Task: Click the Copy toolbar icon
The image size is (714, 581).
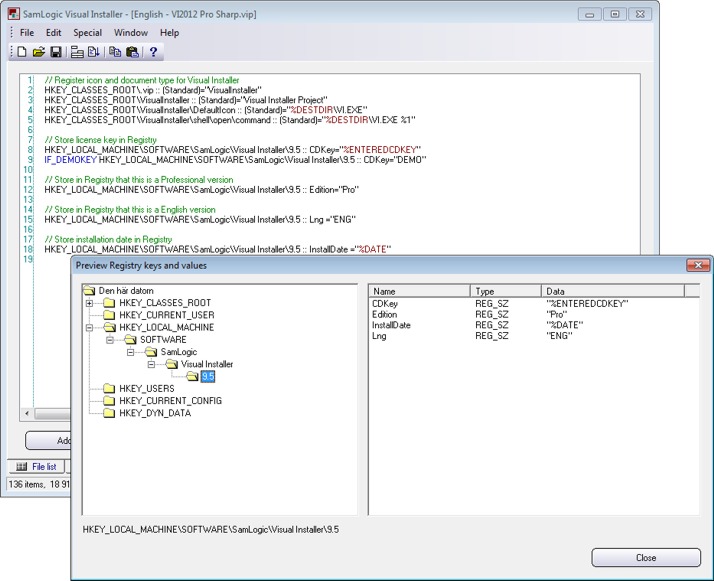Action: (115, 52)
